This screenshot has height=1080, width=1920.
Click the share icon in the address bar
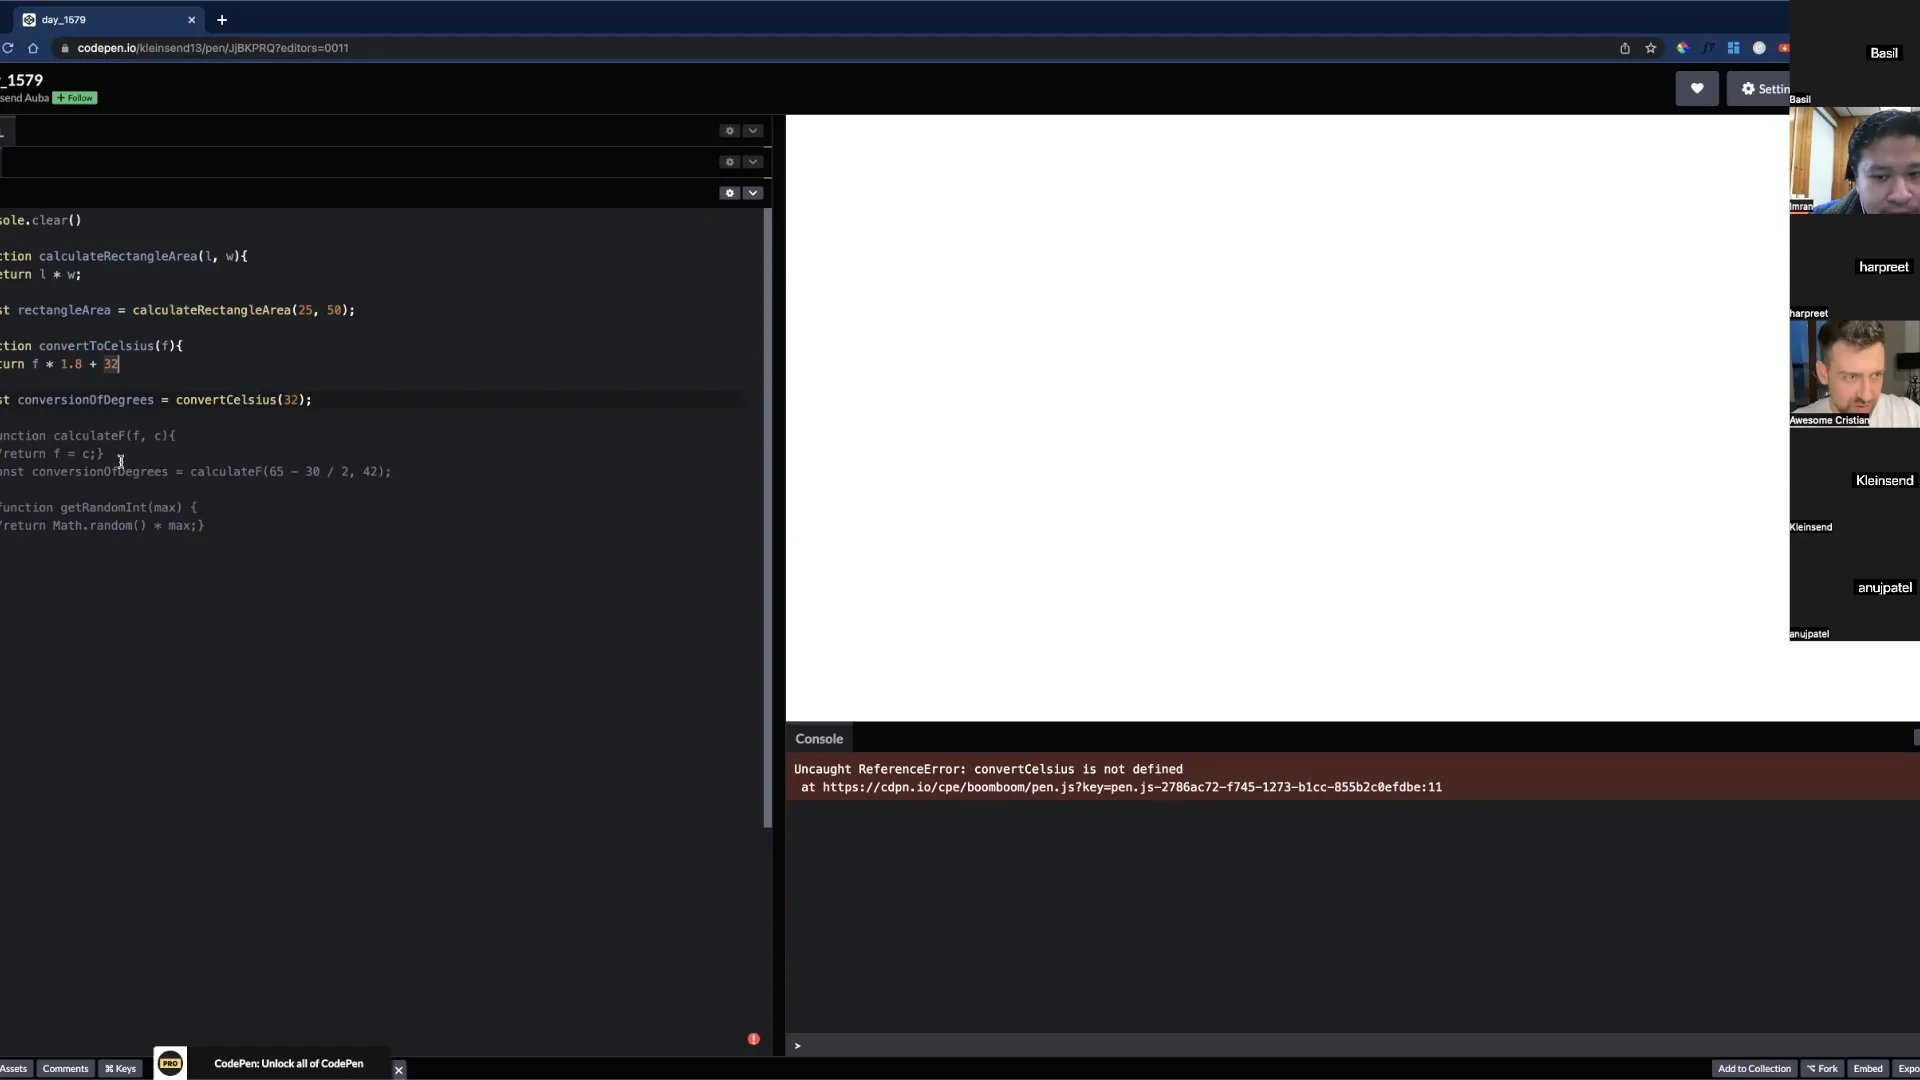[x=1625, y=48]
